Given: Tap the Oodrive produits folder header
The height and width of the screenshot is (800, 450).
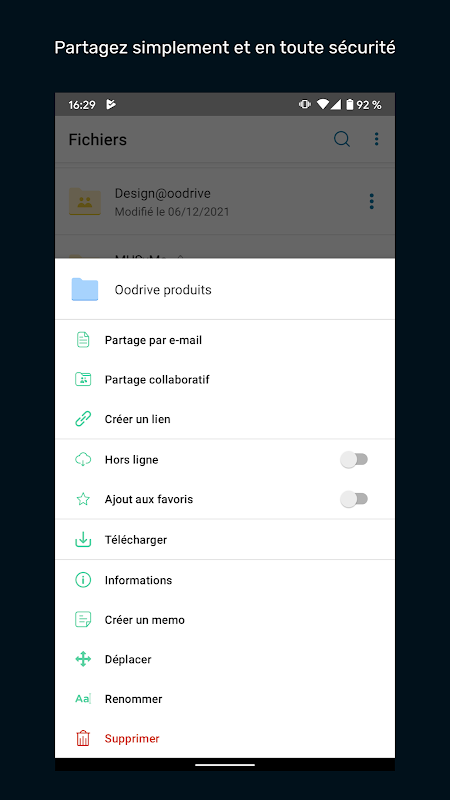Looking at the screenshot, I should (x=225, y=289).
